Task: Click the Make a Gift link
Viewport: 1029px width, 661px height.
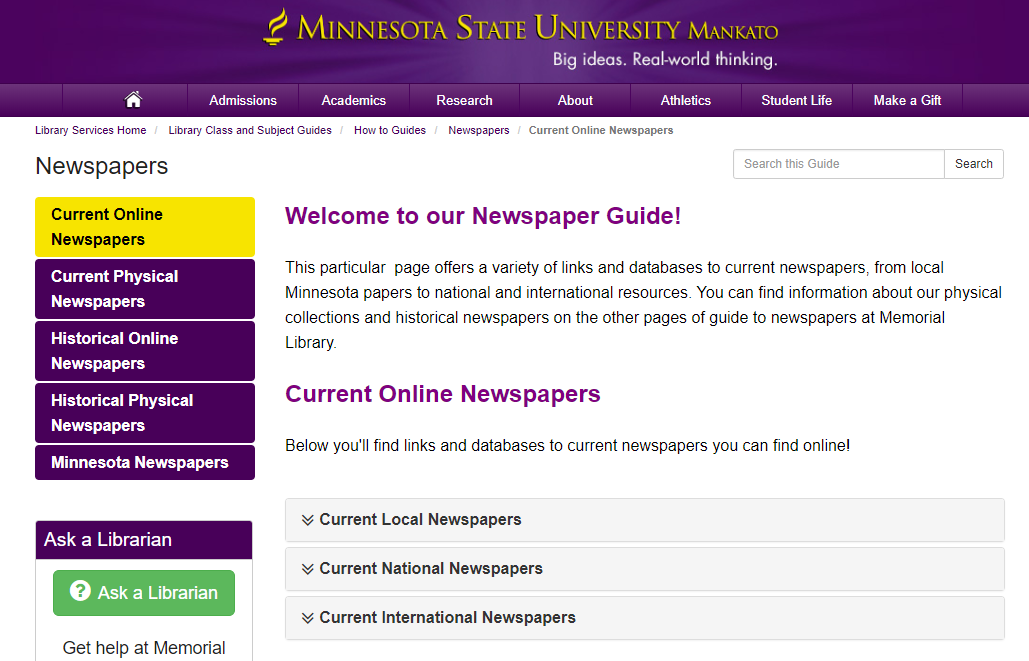Action: (907, 100)
